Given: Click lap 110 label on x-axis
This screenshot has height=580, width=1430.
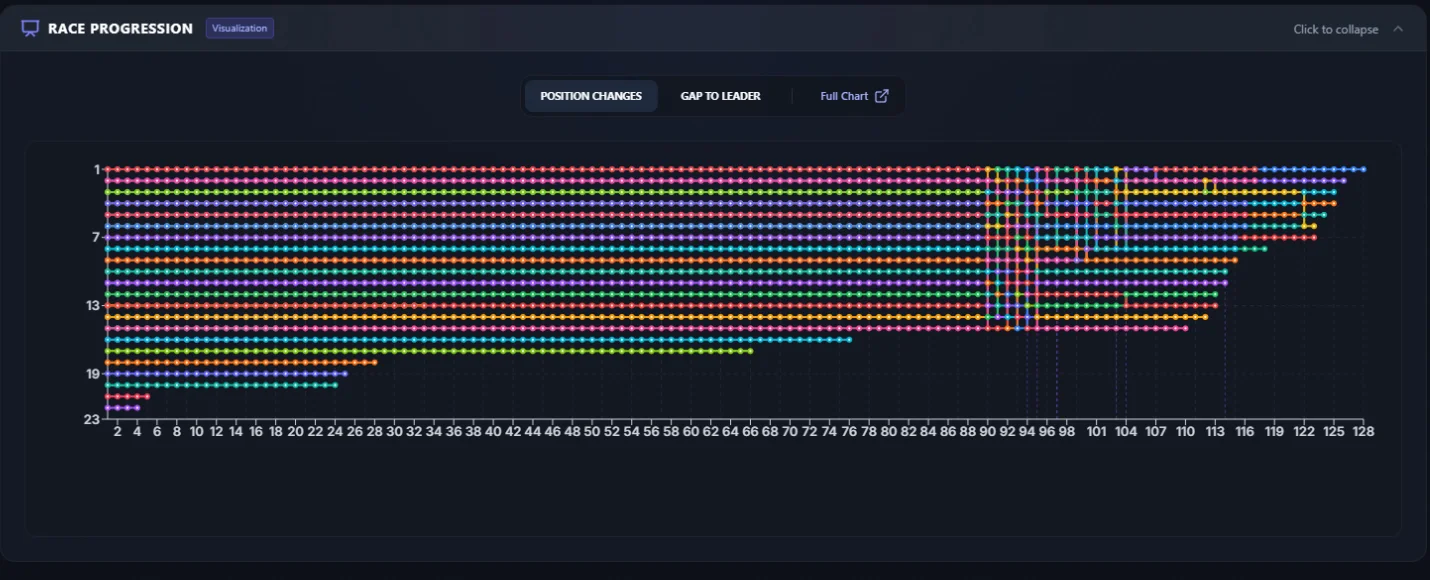Looking at the screenshot, I should click(1185, 432).
